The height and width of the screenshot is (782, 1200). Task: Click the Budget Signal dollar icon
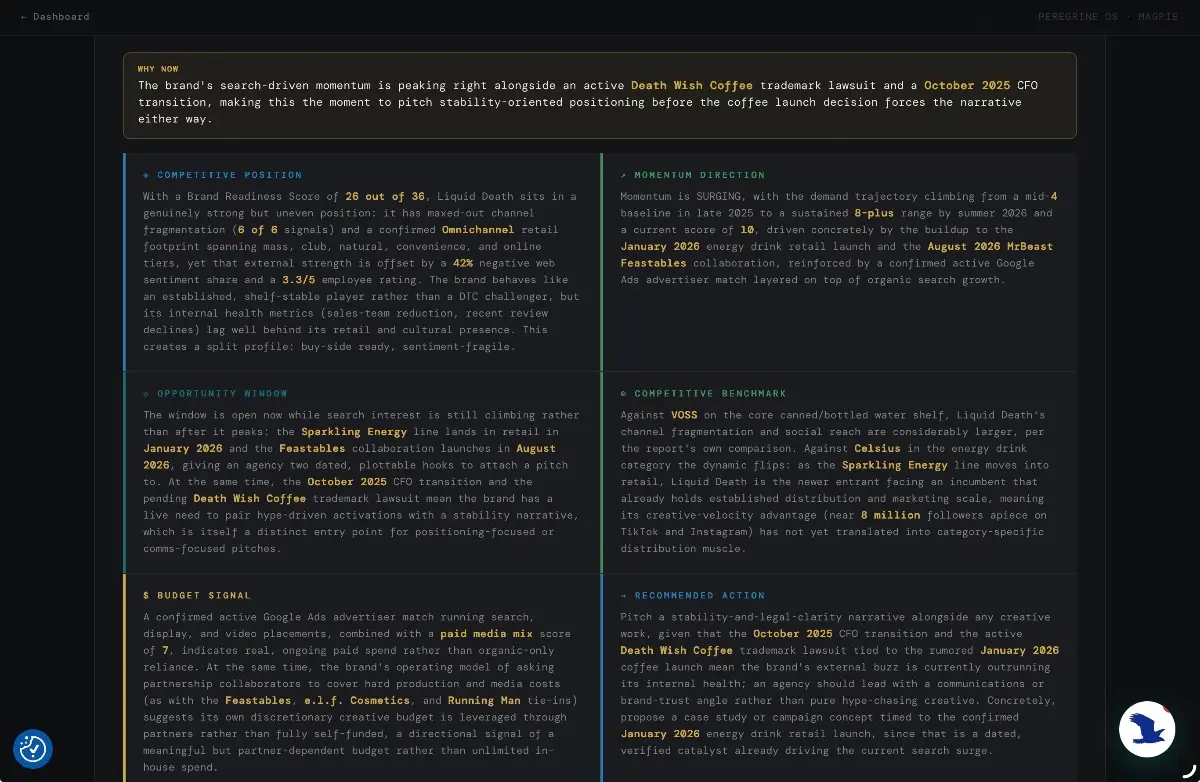pos(147,596)
